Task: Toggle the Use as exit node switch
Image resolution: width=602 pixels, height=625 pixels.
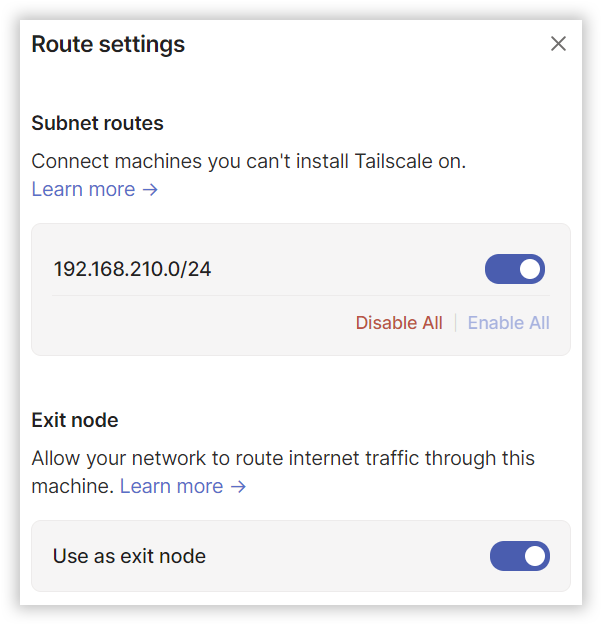Action: pos(519,556)
